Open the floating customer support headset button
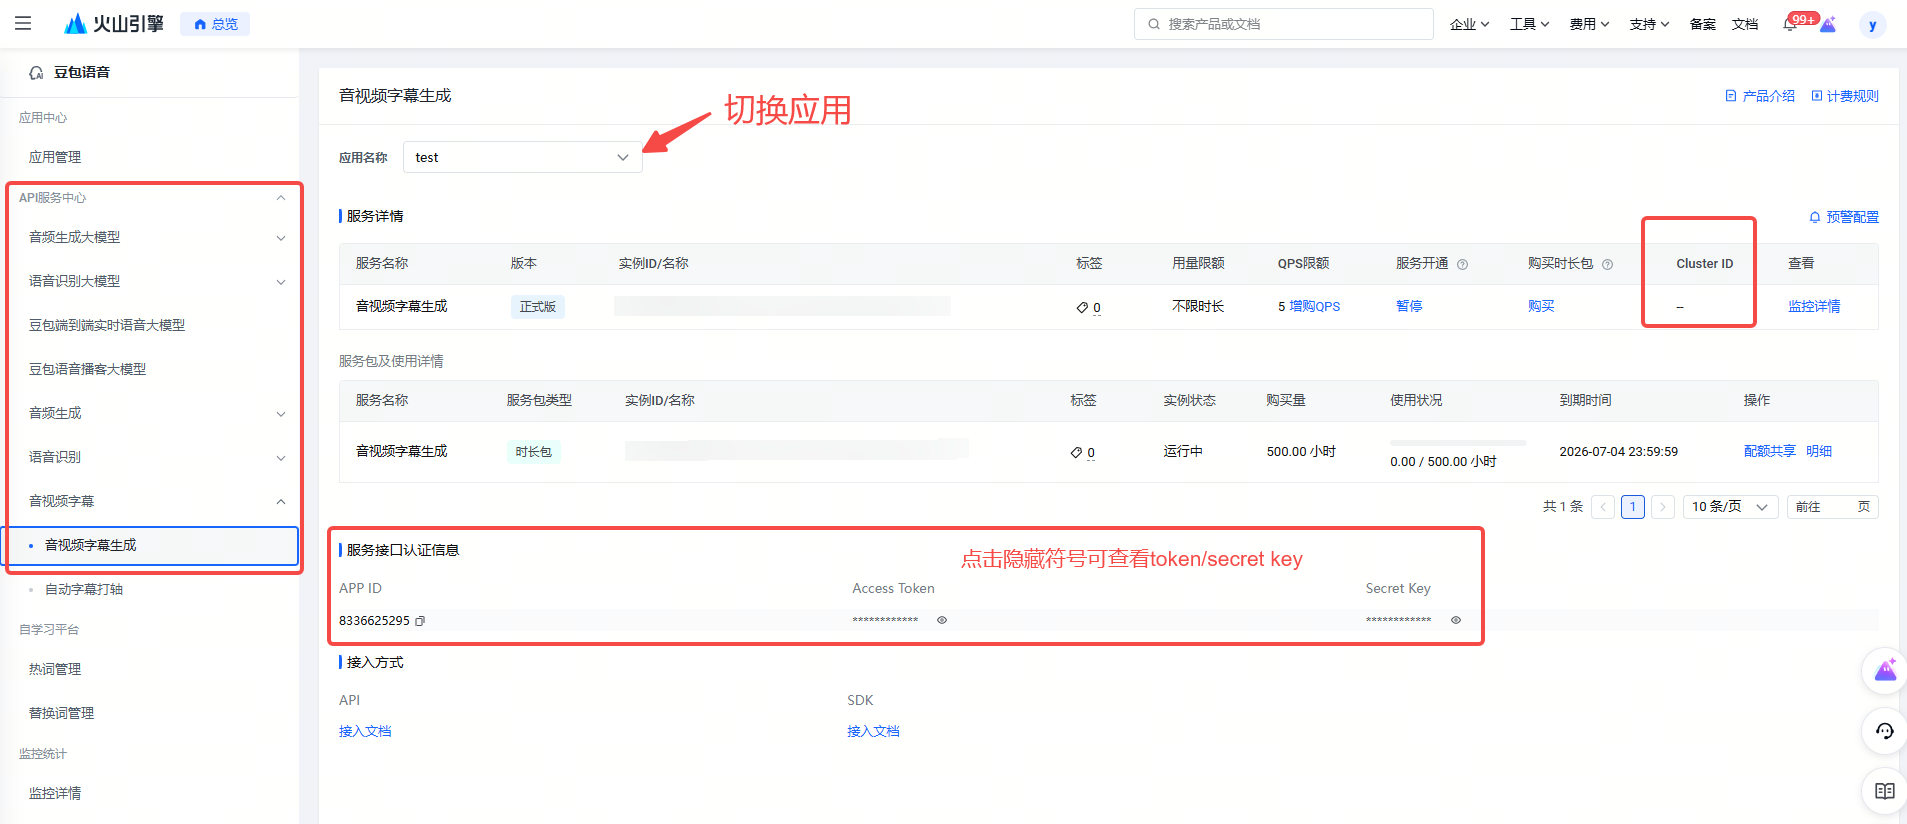The image size is (1907, 824). (x=1884, y=731)
